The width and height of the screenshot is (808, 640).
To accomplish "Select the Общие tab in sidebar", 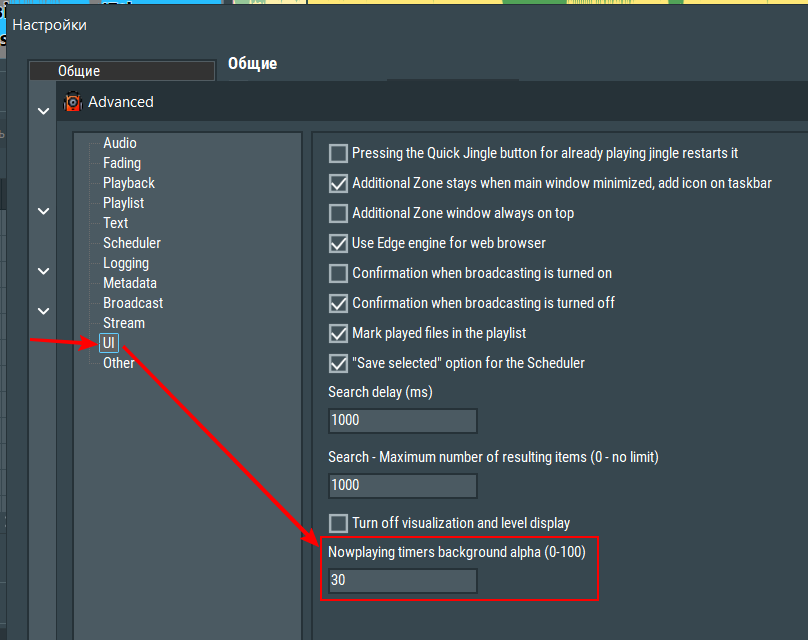I will (x=122, y=71).
